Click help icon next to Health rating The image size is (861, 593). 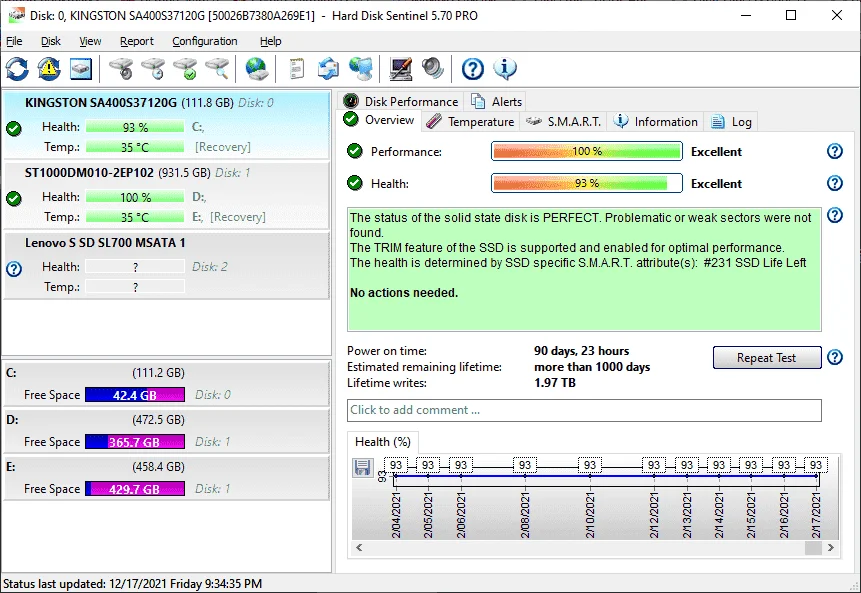click(835, 183)
